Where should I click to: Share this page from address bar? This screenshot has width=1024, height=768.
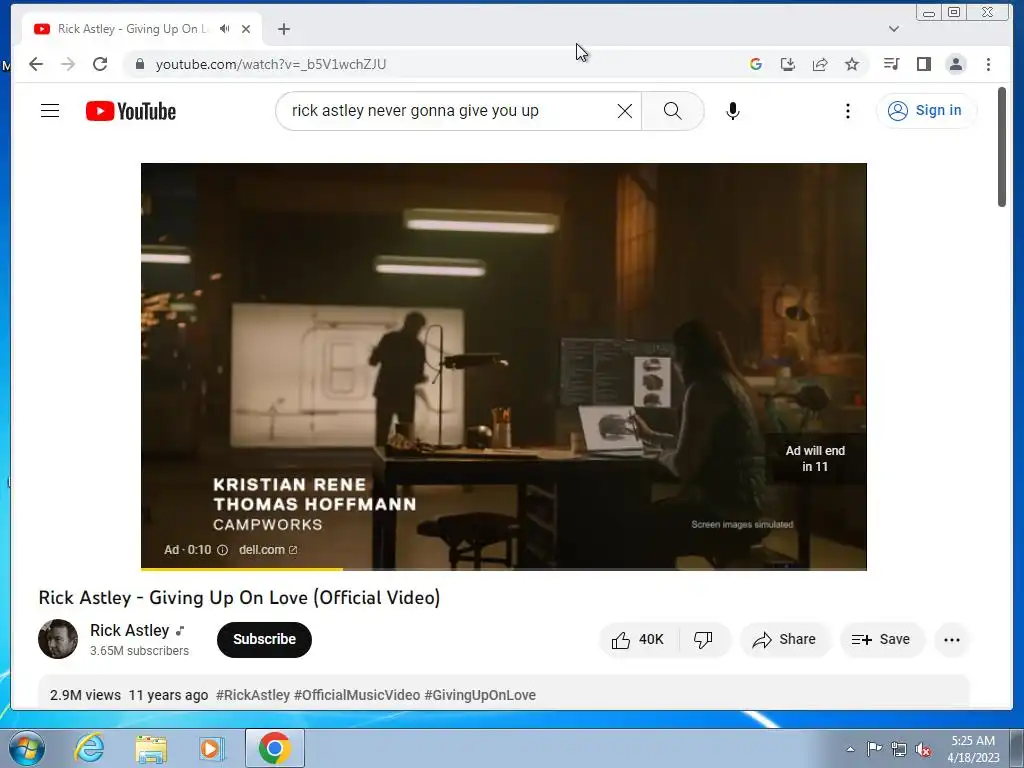(820, 64)
